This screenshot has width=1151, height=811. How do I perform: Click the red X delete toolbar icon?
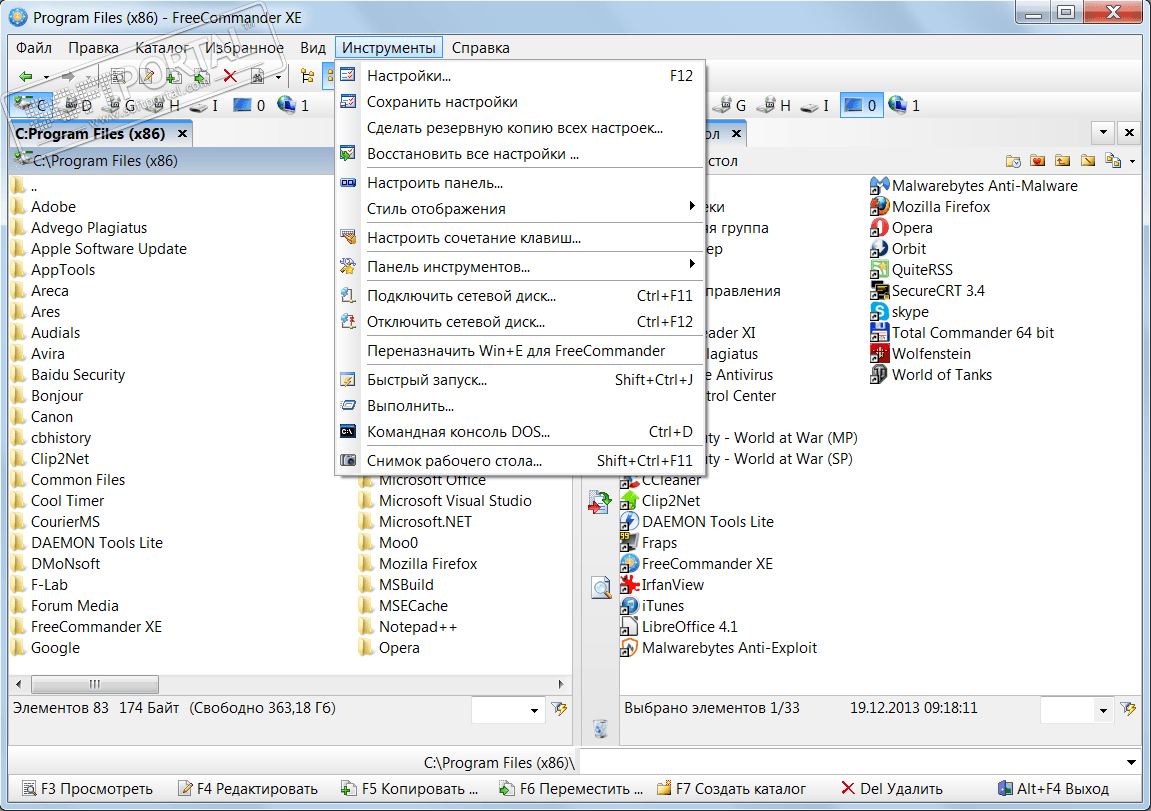[x=230, y=76]
